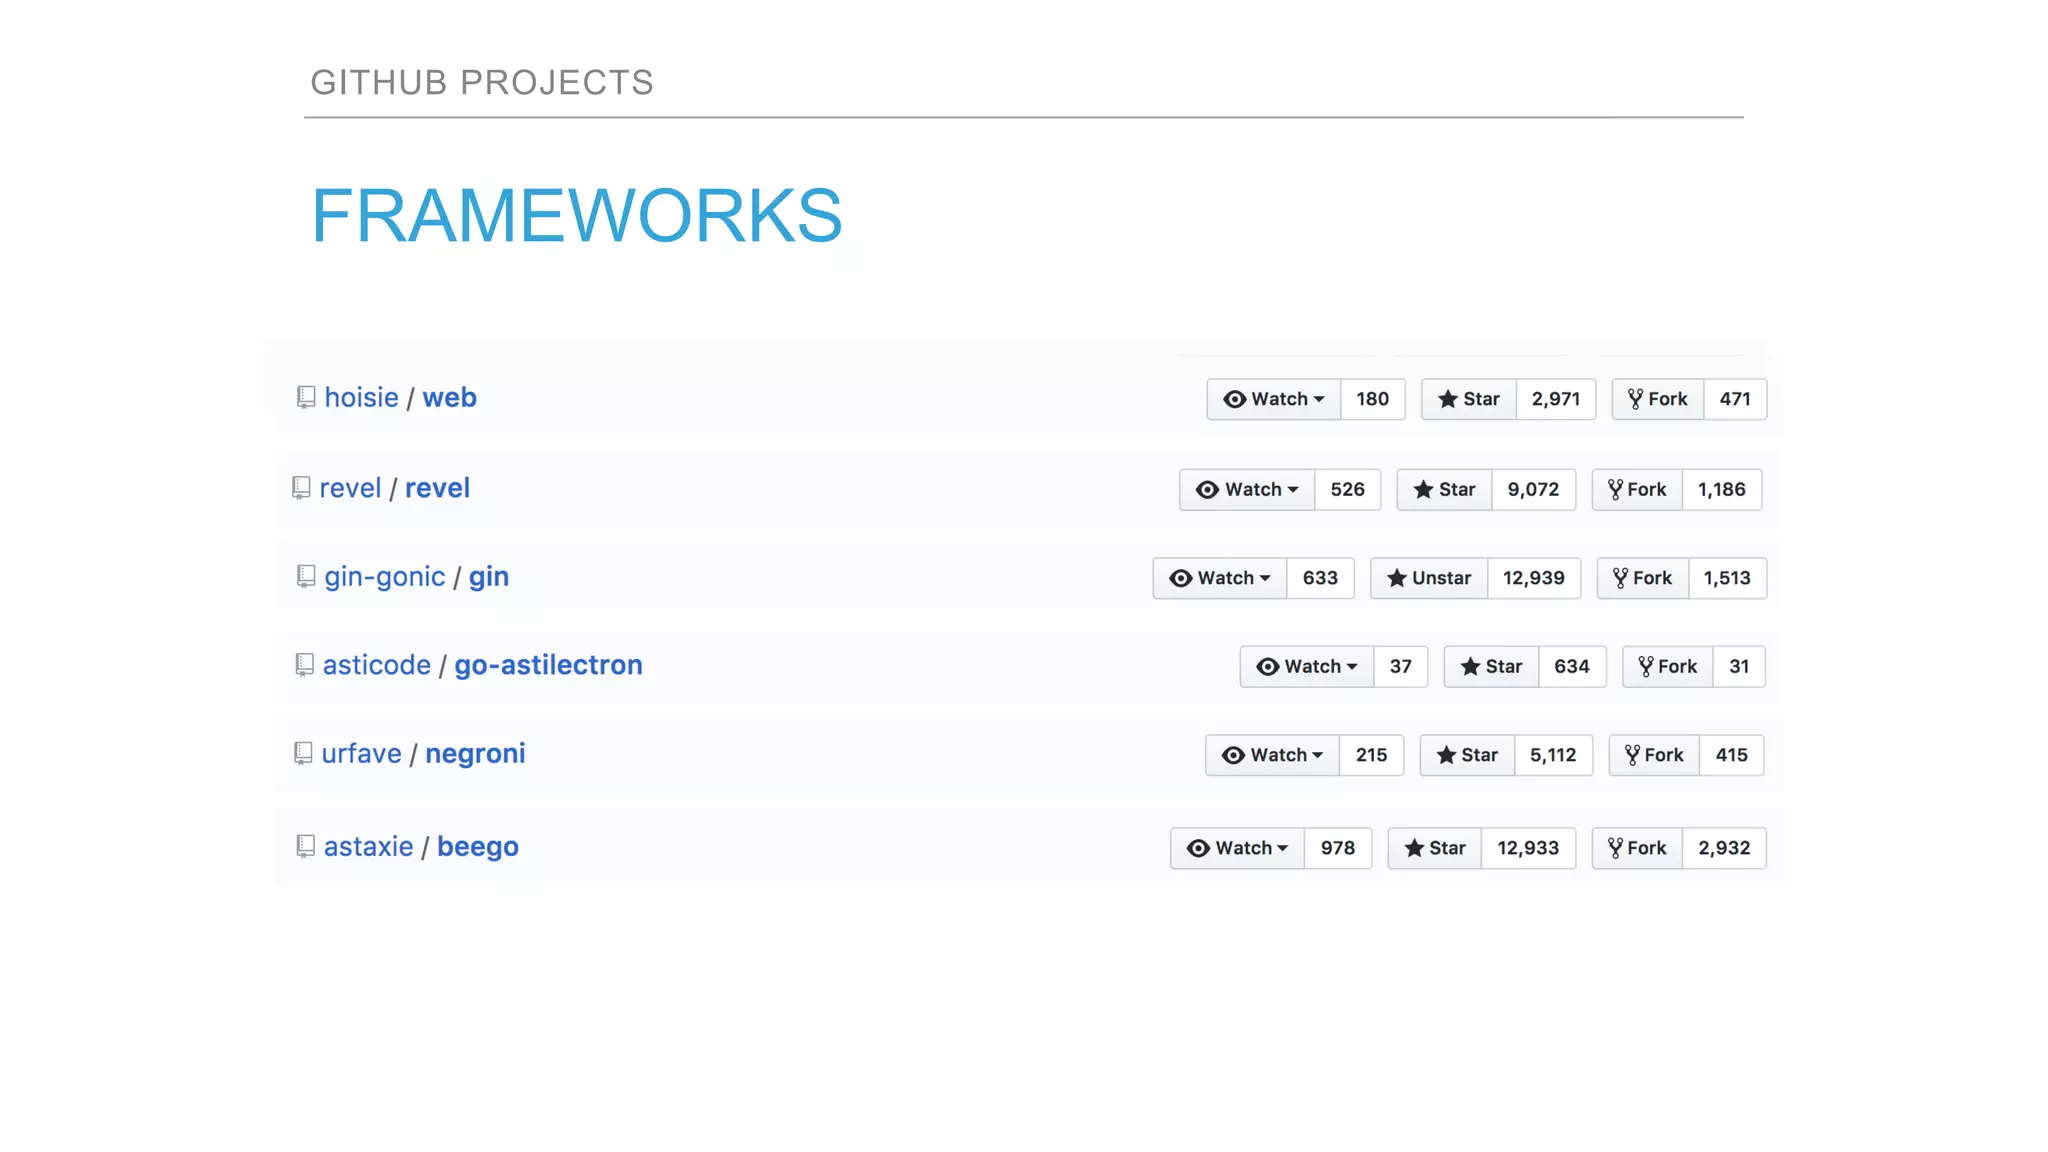Image resolution: width=2048 pixels, height=1152 pixels.
Task: Click the repo icon beside hoisie / web
Action: click(306, 398)
